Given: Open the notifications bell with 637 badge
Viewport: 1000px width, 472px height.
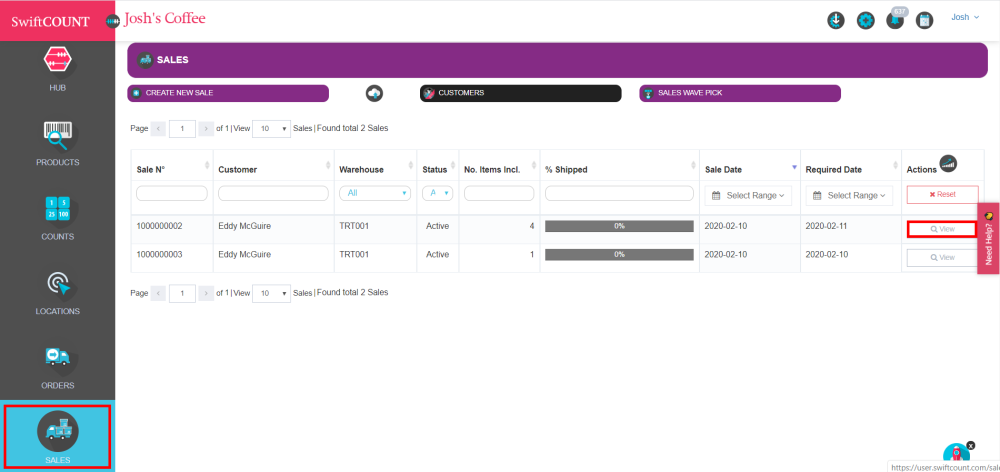Looking at the screenshot, I should [896, 19].
